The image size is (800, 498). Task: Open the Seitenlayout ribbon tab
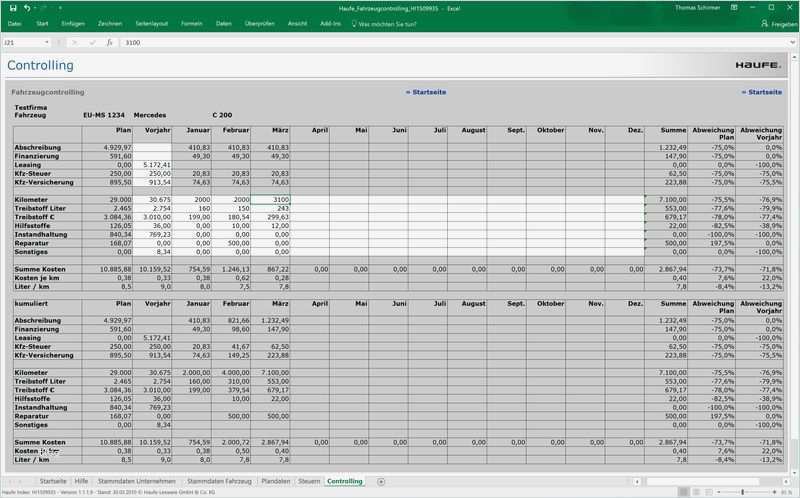(152, 24)
